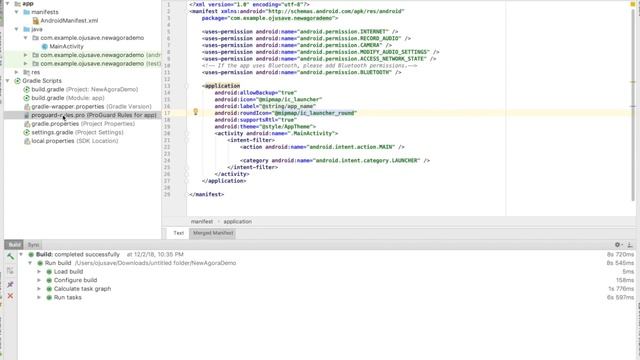The width and height of the screenshot is (640, 360).
Task: Expand the androidTest package node
Action: click(25, 55)
